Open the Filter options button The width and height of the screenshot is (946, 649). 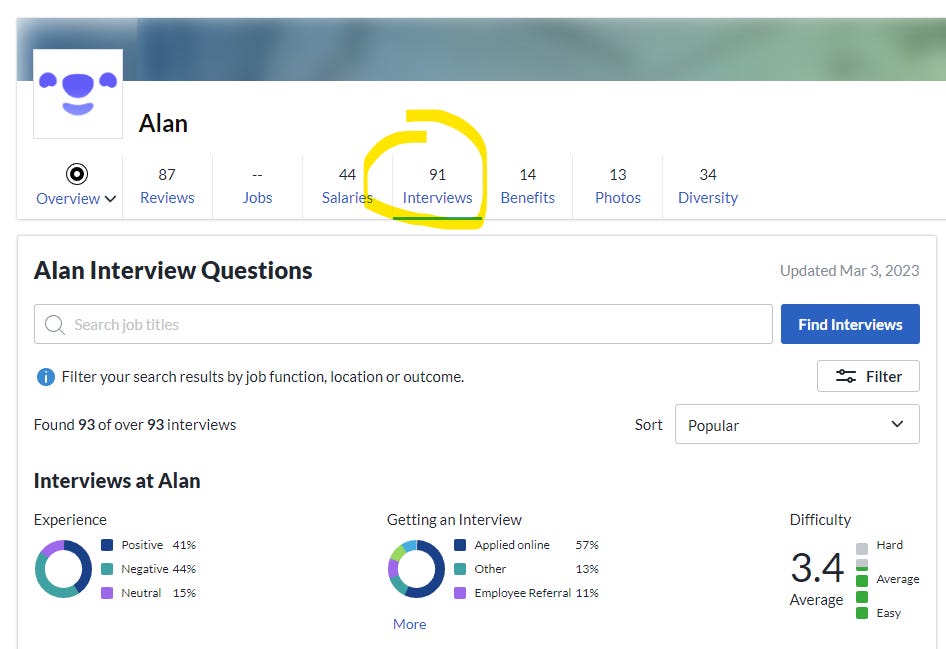[868, 376]
